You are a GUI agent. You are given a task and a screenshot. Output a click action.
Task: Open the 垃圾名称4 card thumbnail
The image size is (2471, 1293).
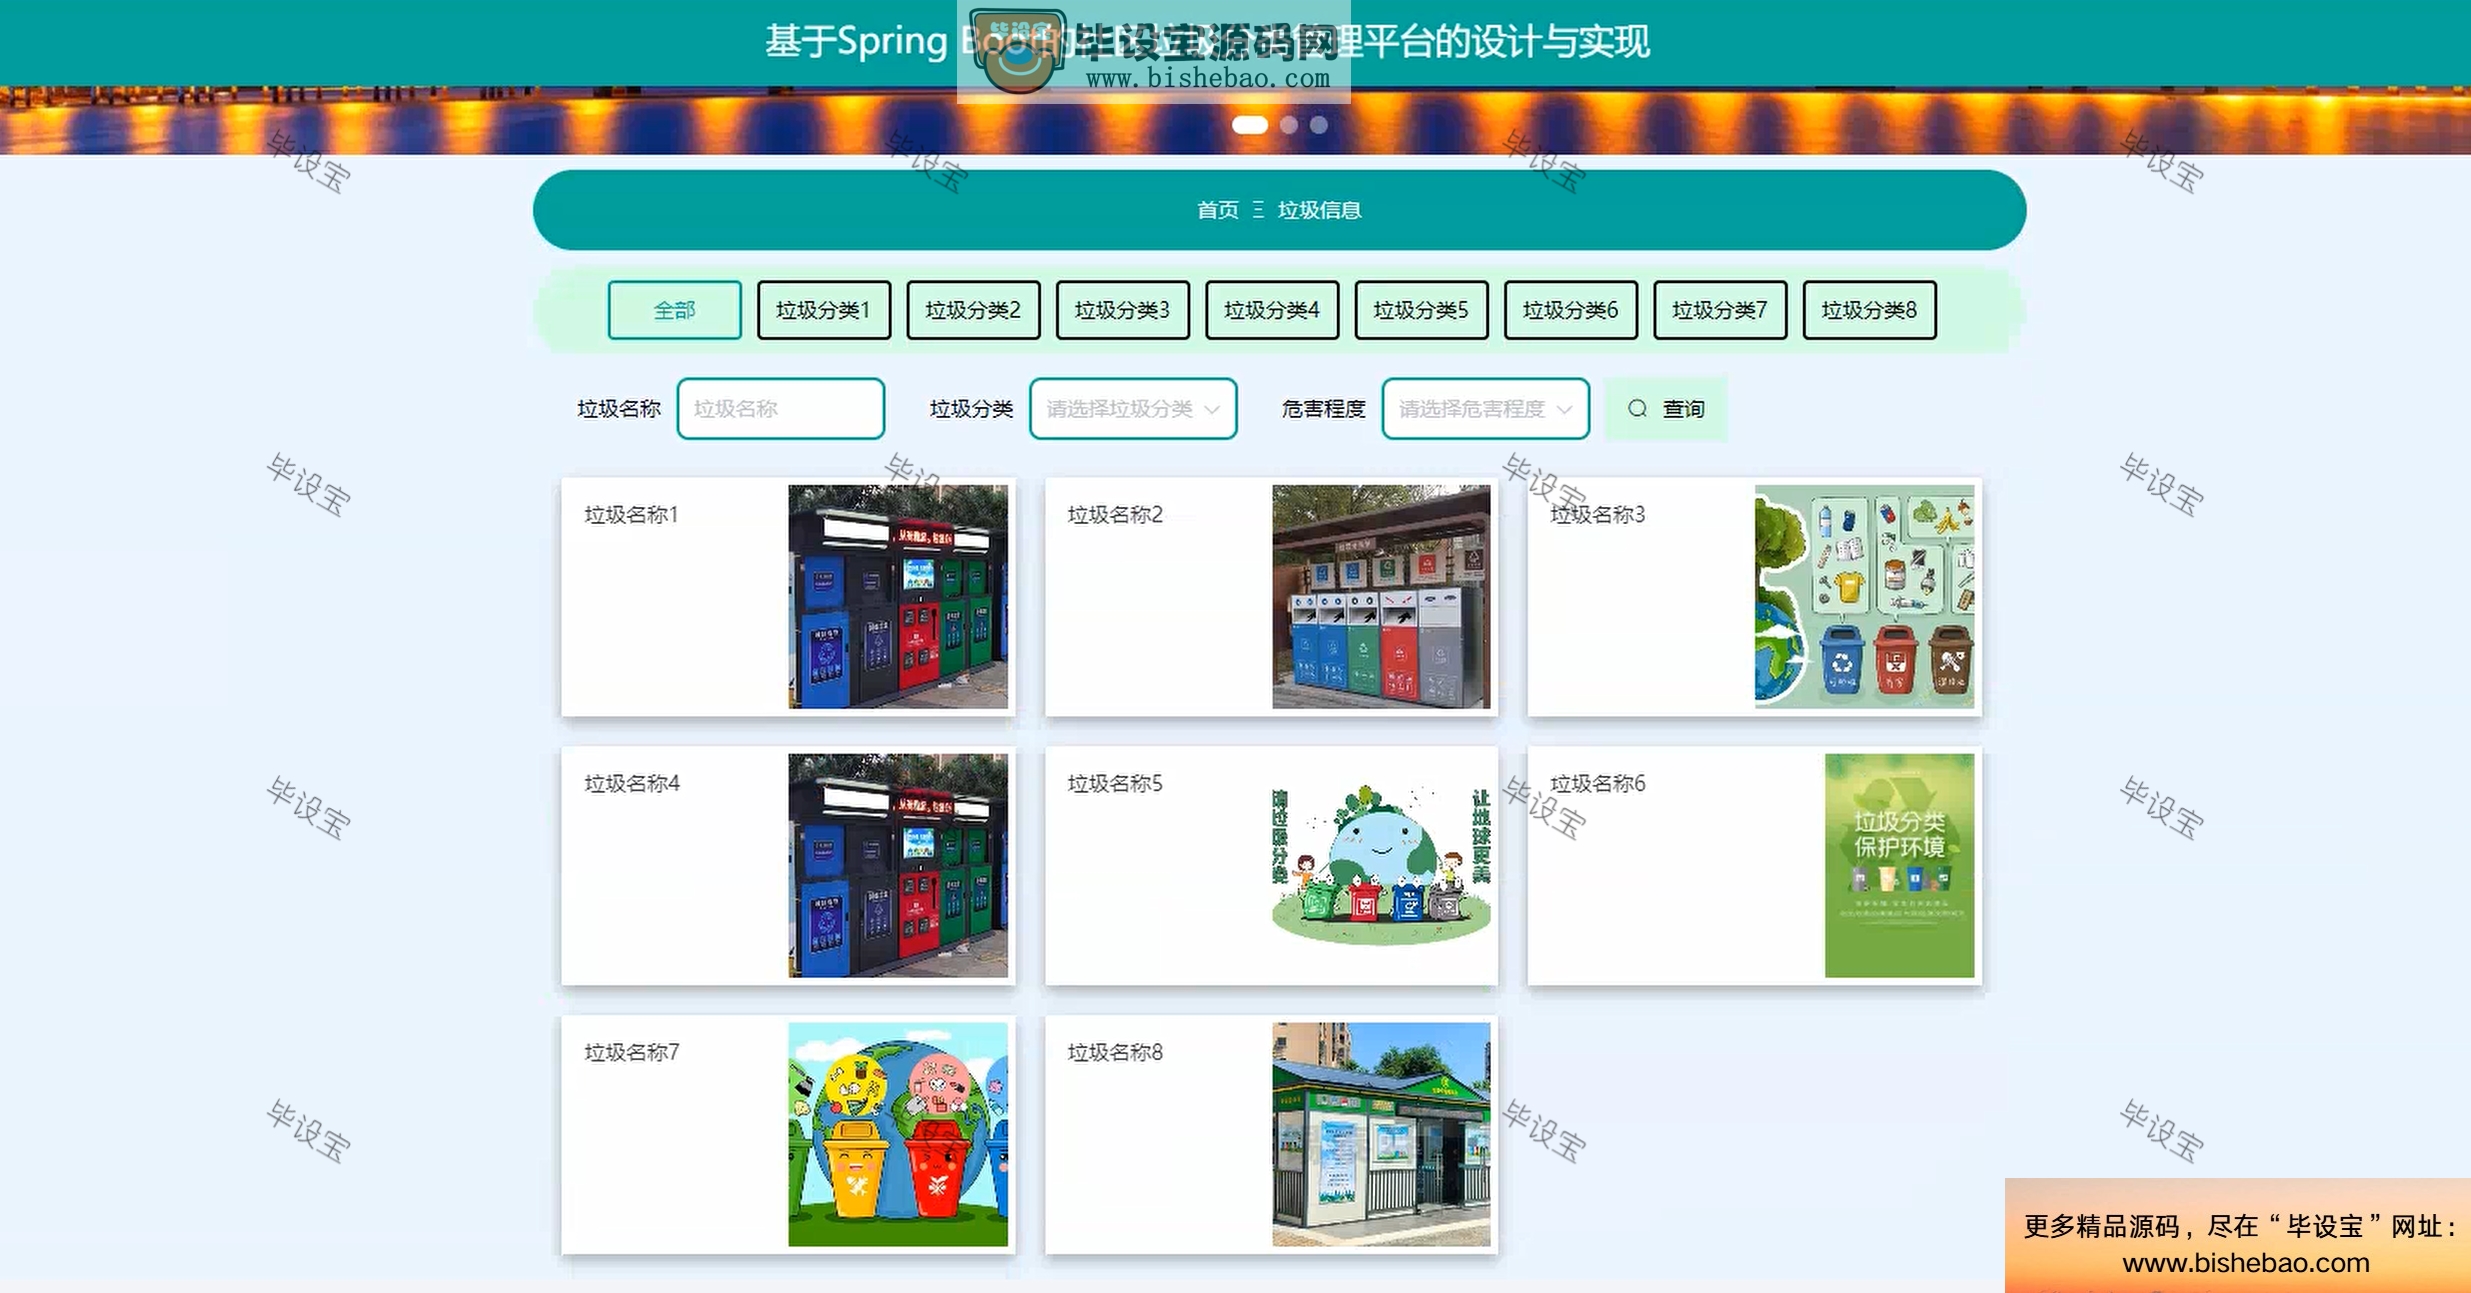tap(898, 866)
